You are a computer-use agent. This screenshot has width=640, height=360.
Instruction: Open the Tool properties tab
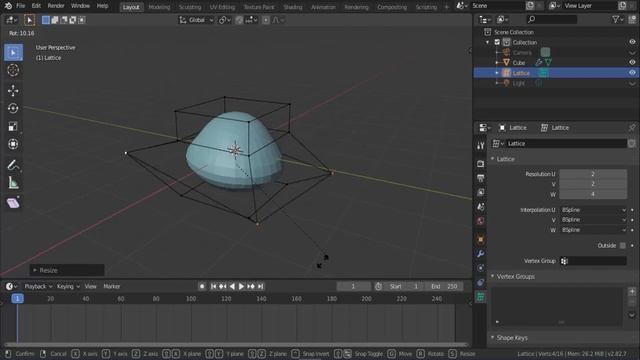pos(480,146)
